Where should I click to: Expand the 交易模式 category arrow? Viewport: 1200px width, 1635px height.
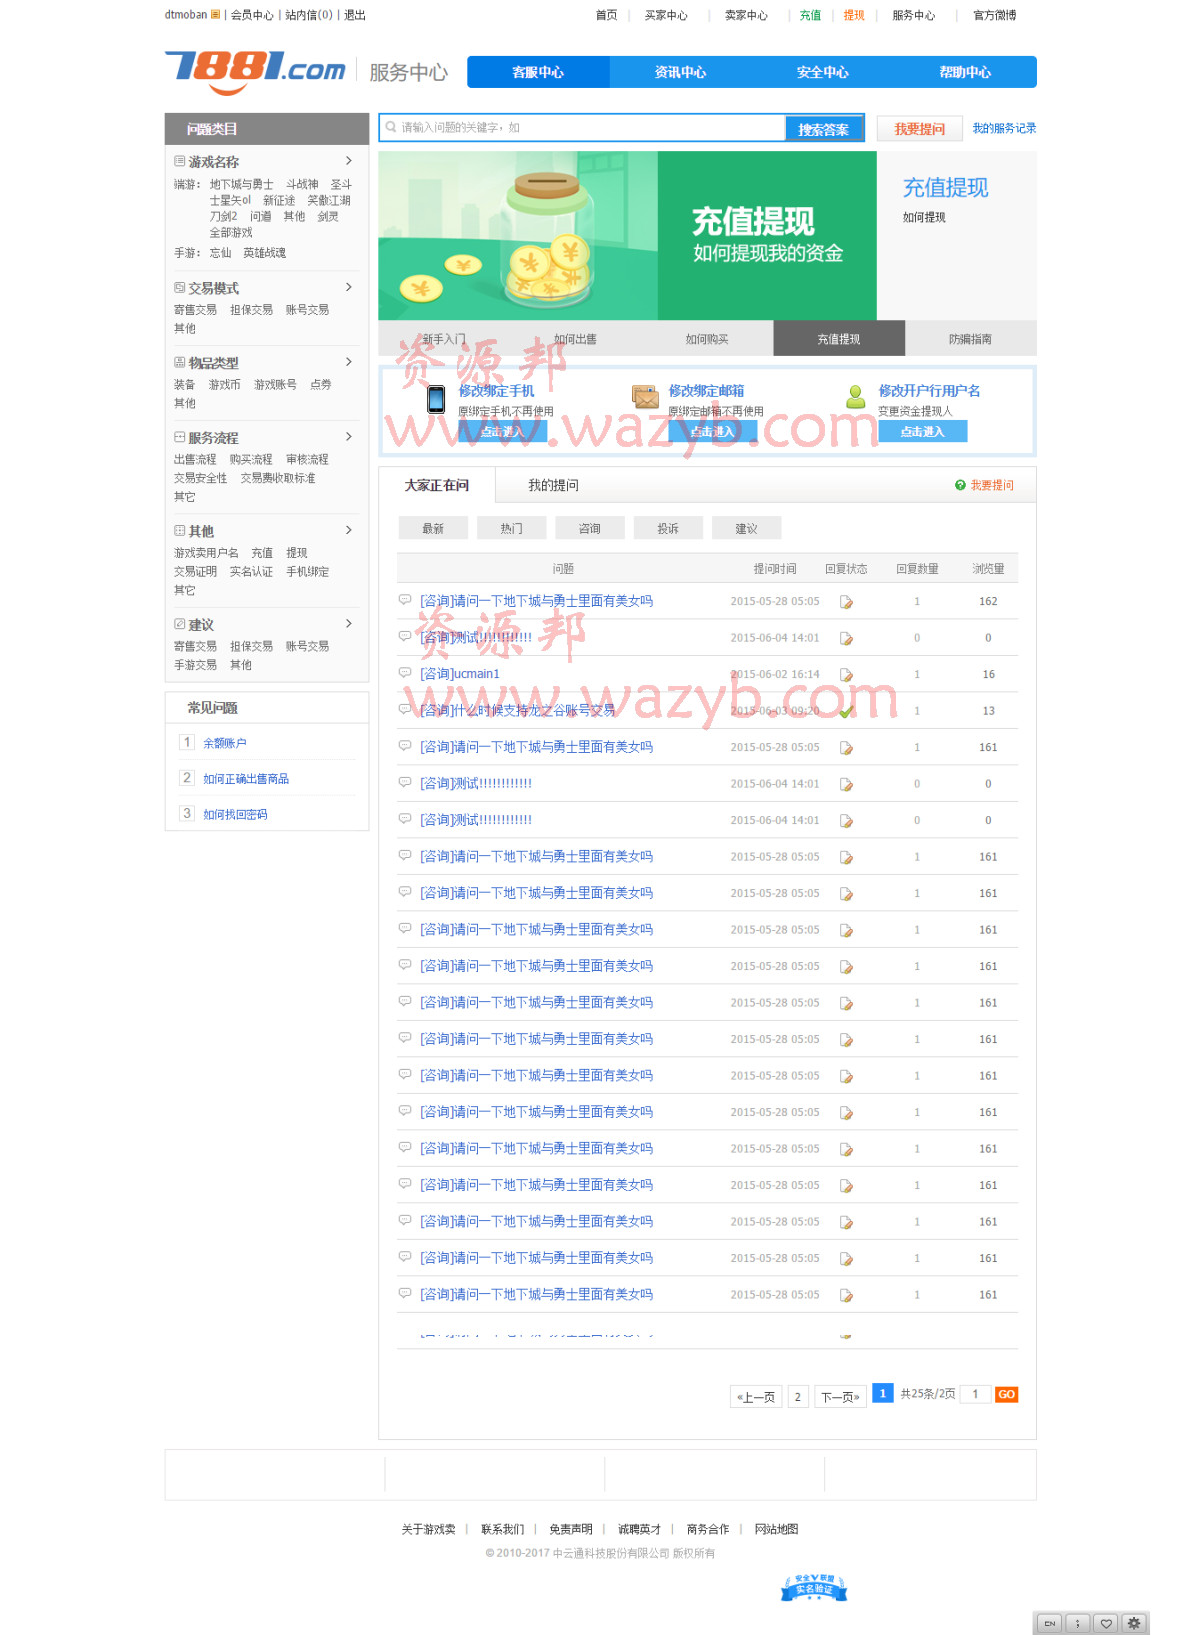tap(349, 287)
